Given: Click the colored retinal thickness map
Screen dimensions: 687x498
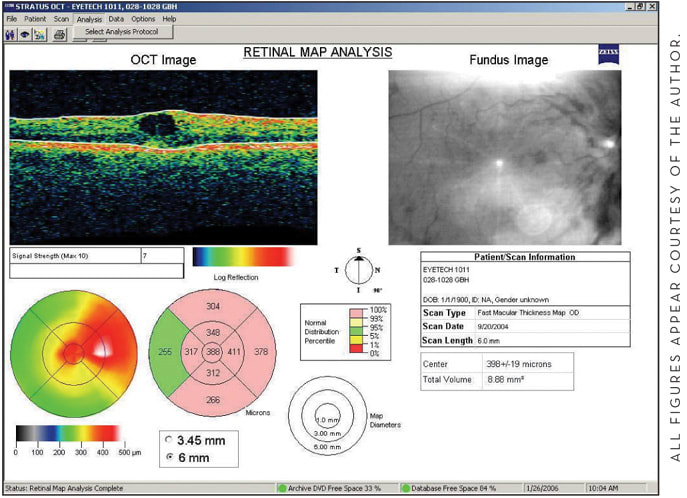Looking at the screenshot, I should pos(74,353).
